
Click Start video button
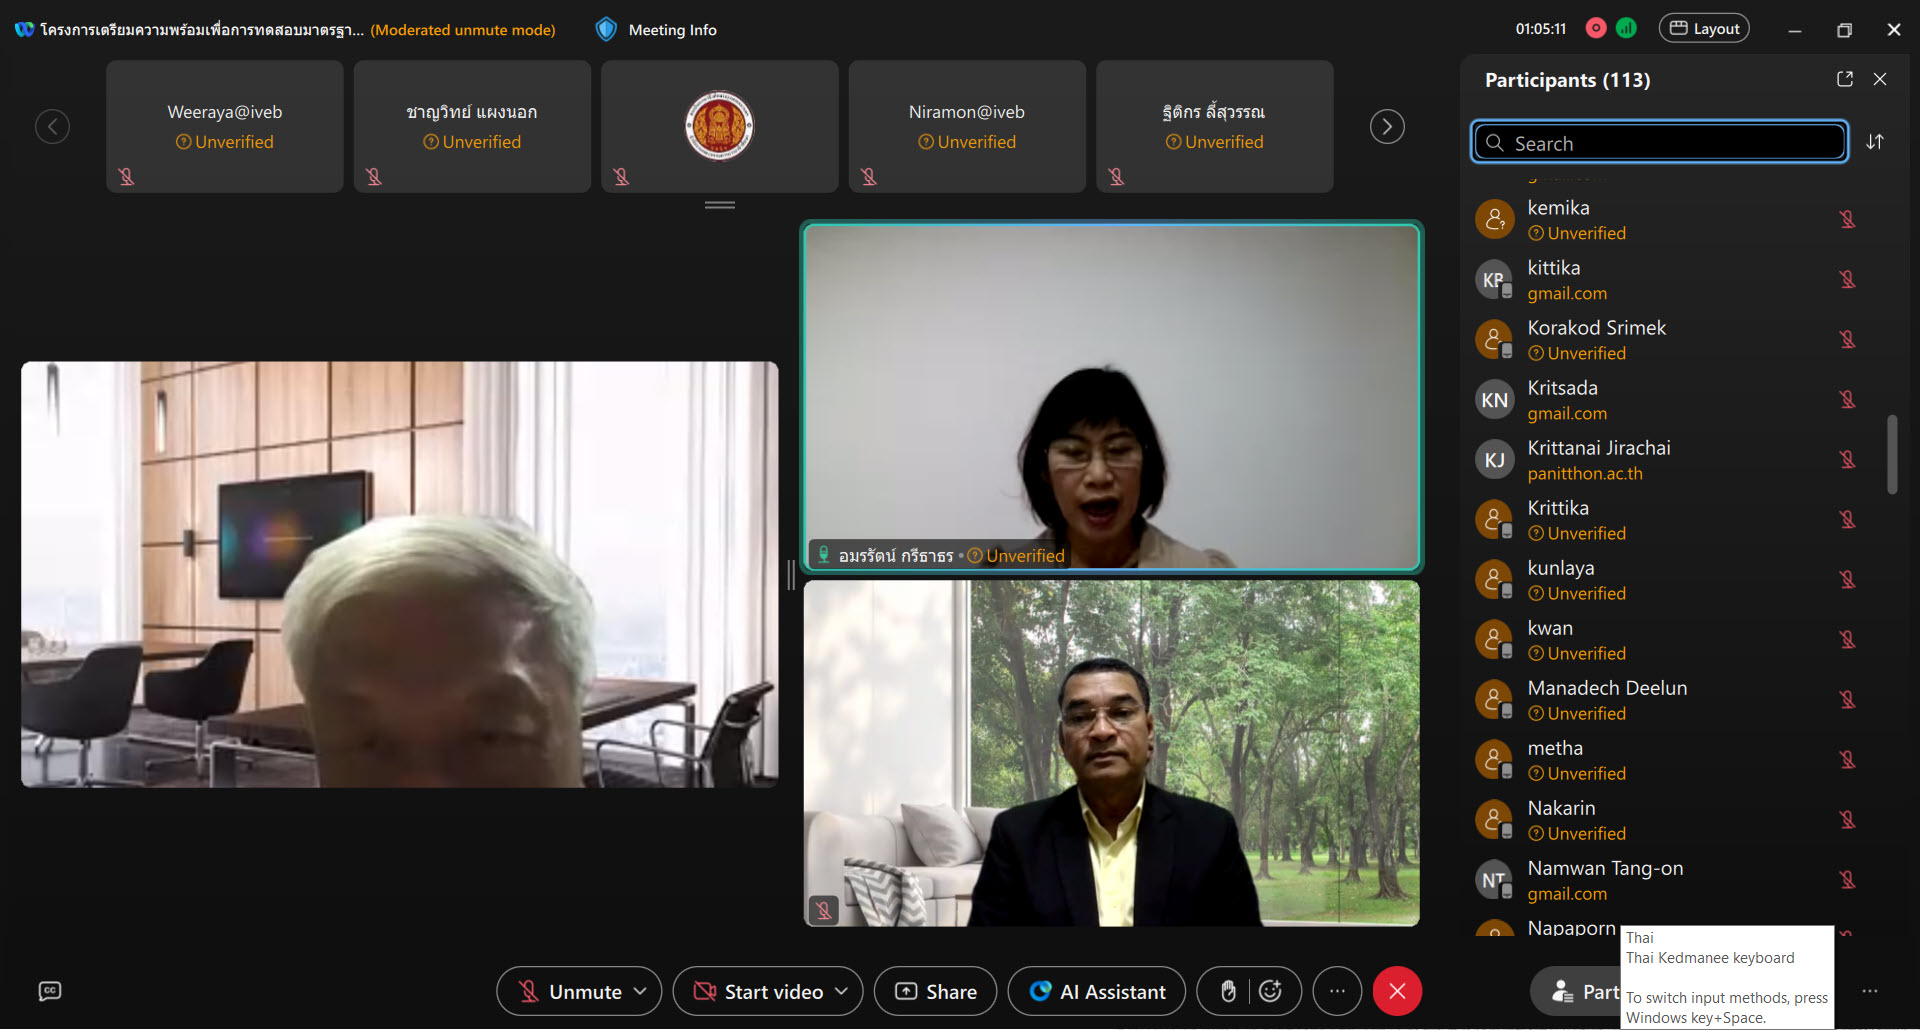pyautogui.click(x=758, y=991)
